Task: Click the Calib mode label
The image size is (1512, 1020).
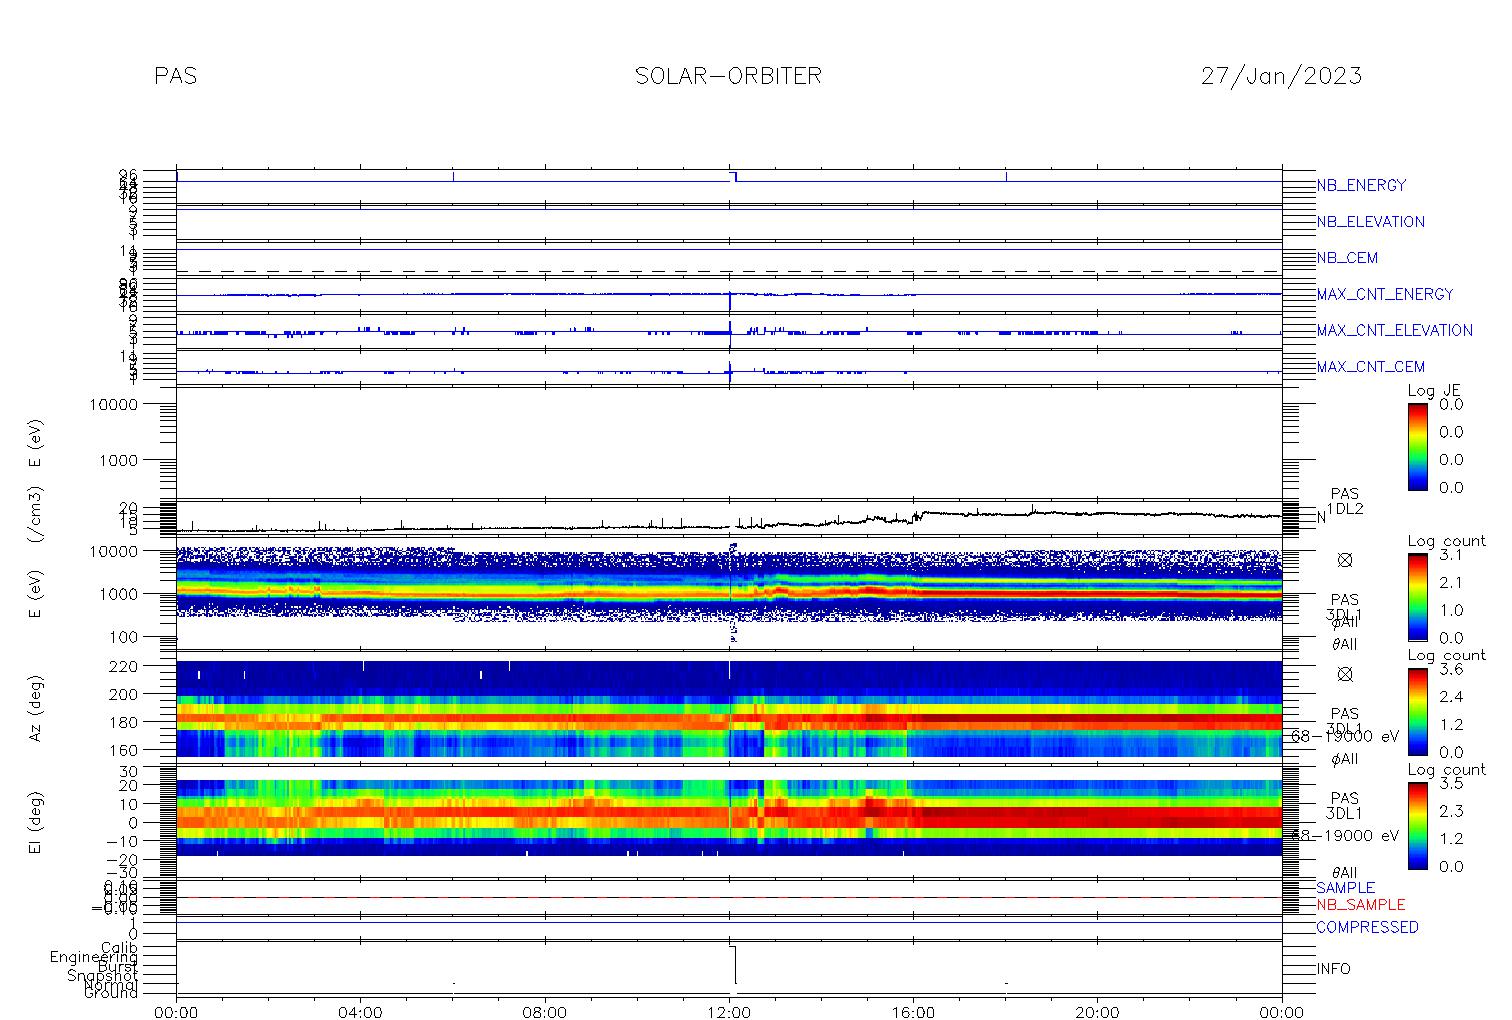Action: point(118,947)
